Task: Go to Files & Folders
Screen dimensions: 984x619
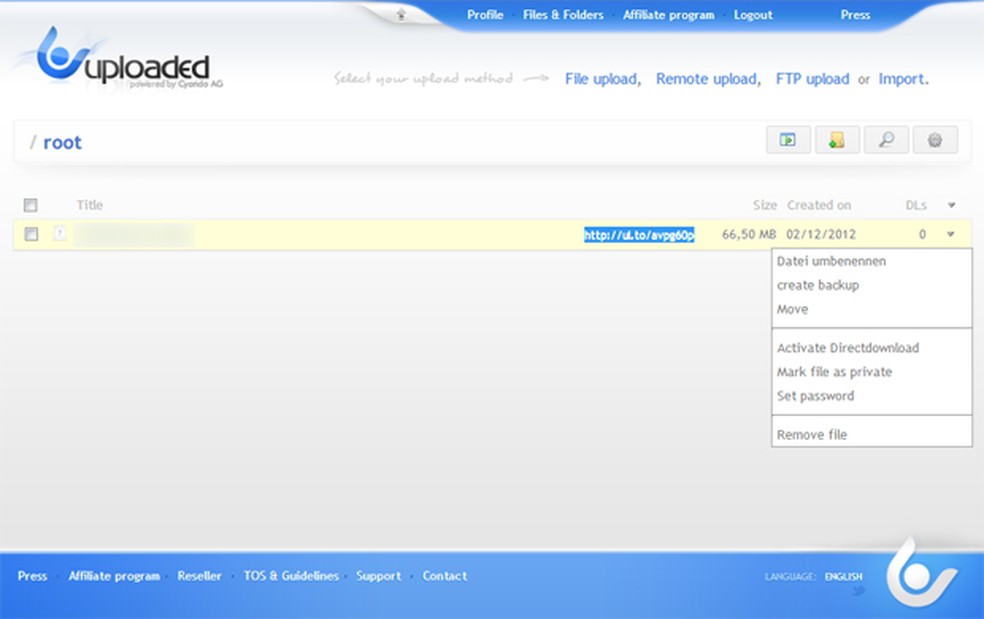Action: coord(563,14)
